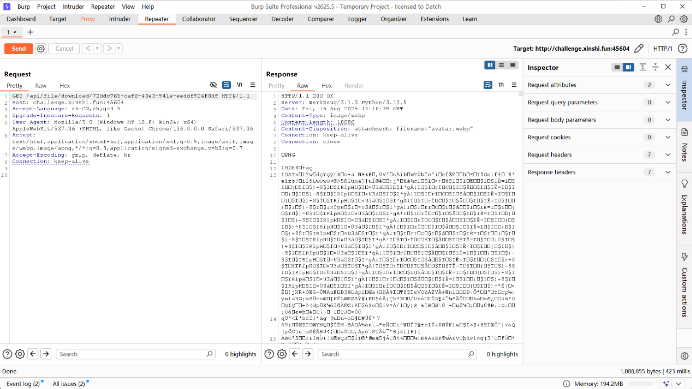
Task: Open the Collaborator tab
Action: click(x=199, y=19)
